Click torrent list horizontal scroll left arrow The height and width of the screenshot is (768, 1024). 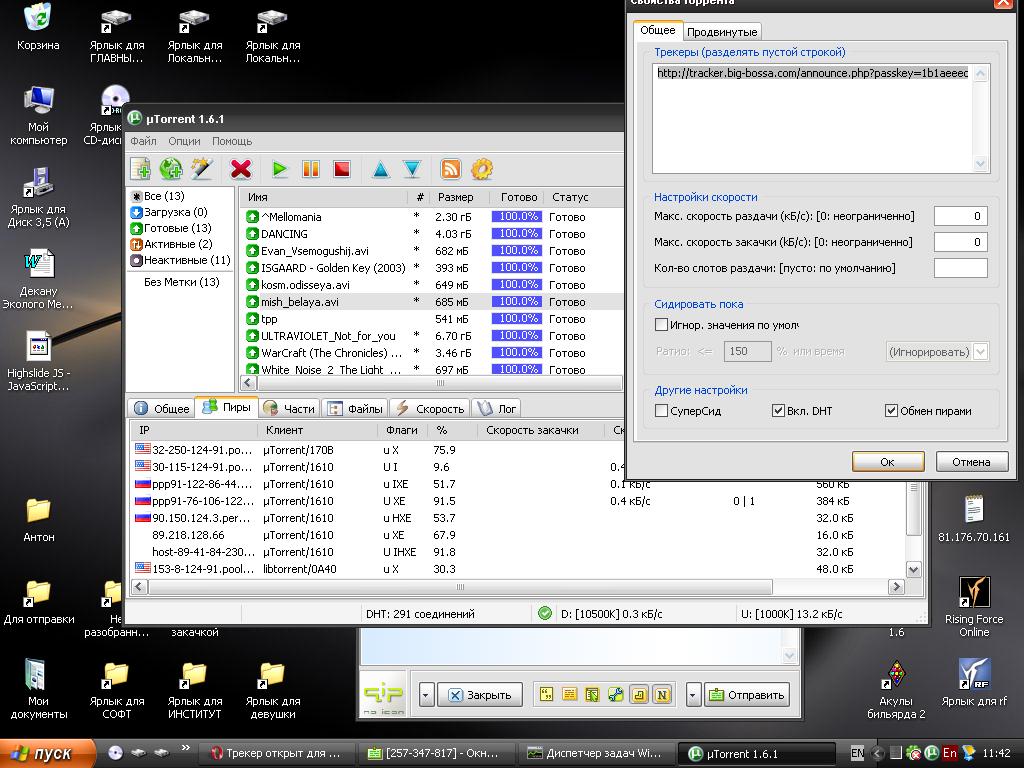pos(248,383)
